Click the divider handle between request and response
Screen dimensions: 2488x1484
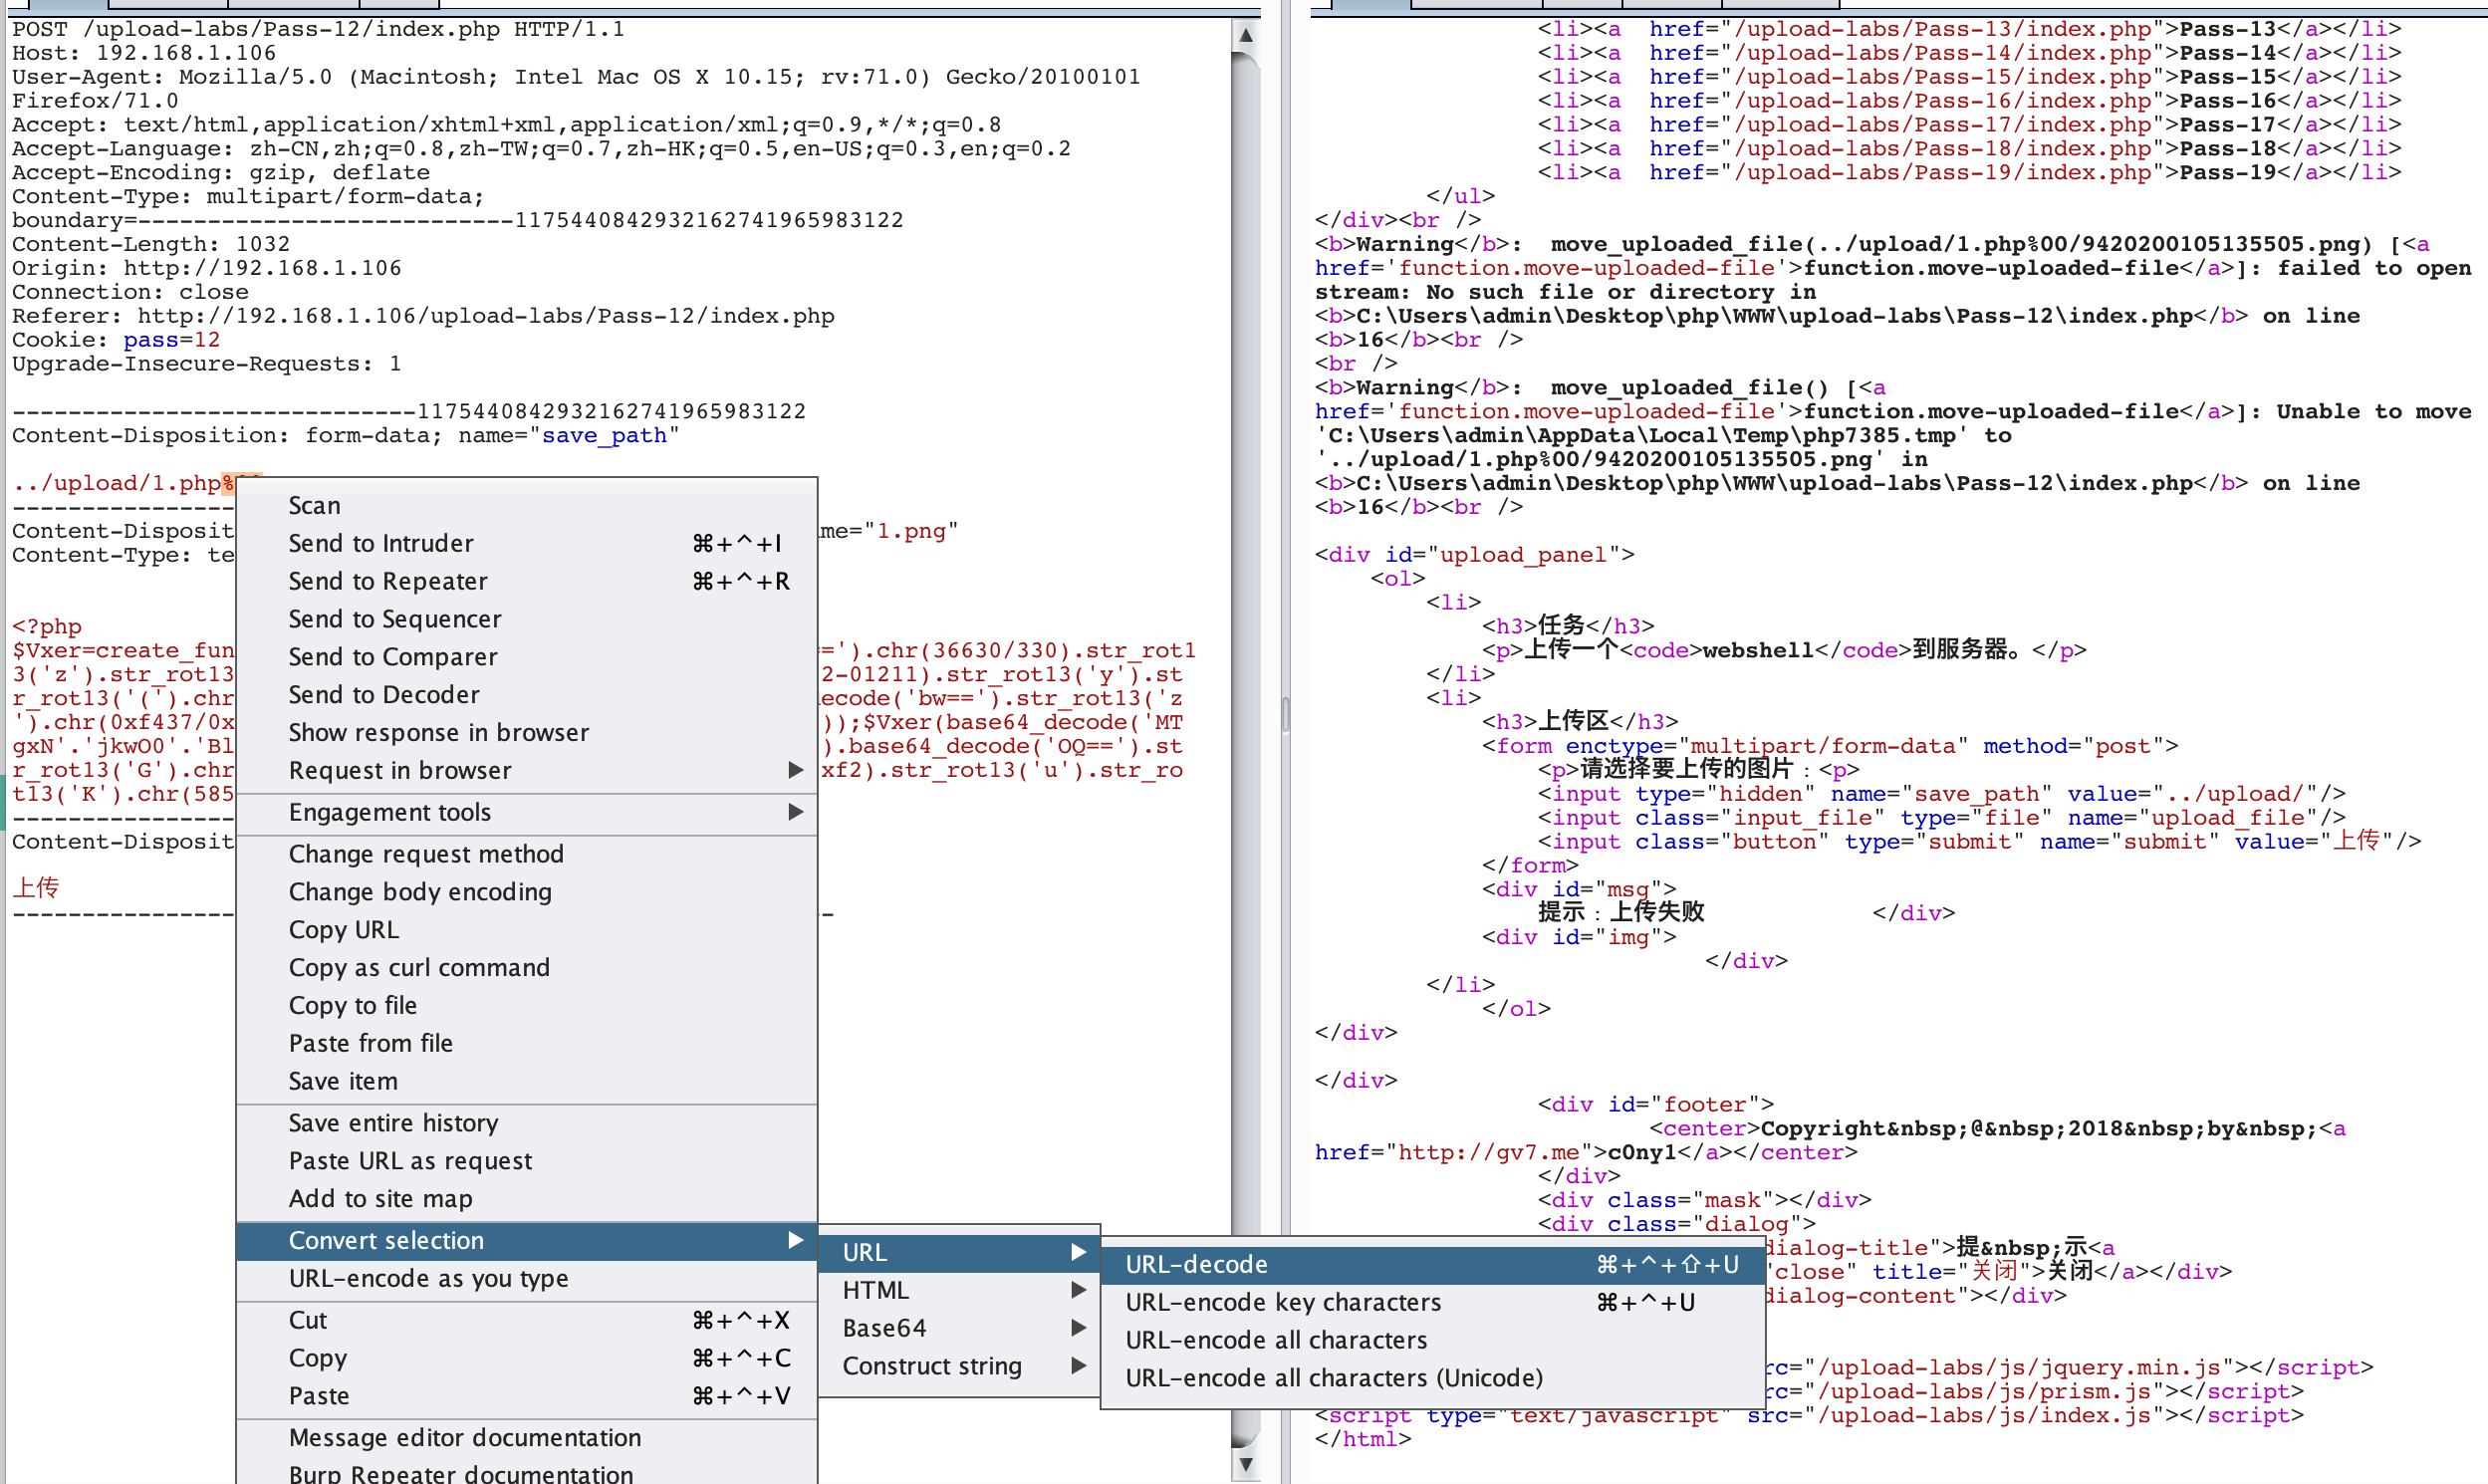(x=1285, y=715)
